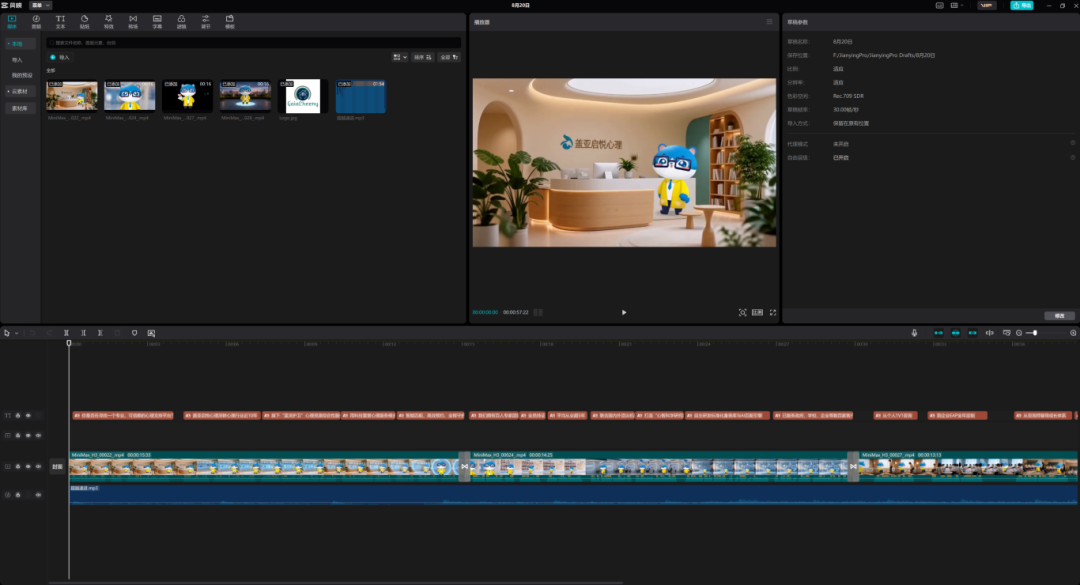The height and width of the screenshot is (585, 1080).
Task: Open the Text tab
Action: pos(60,22)
